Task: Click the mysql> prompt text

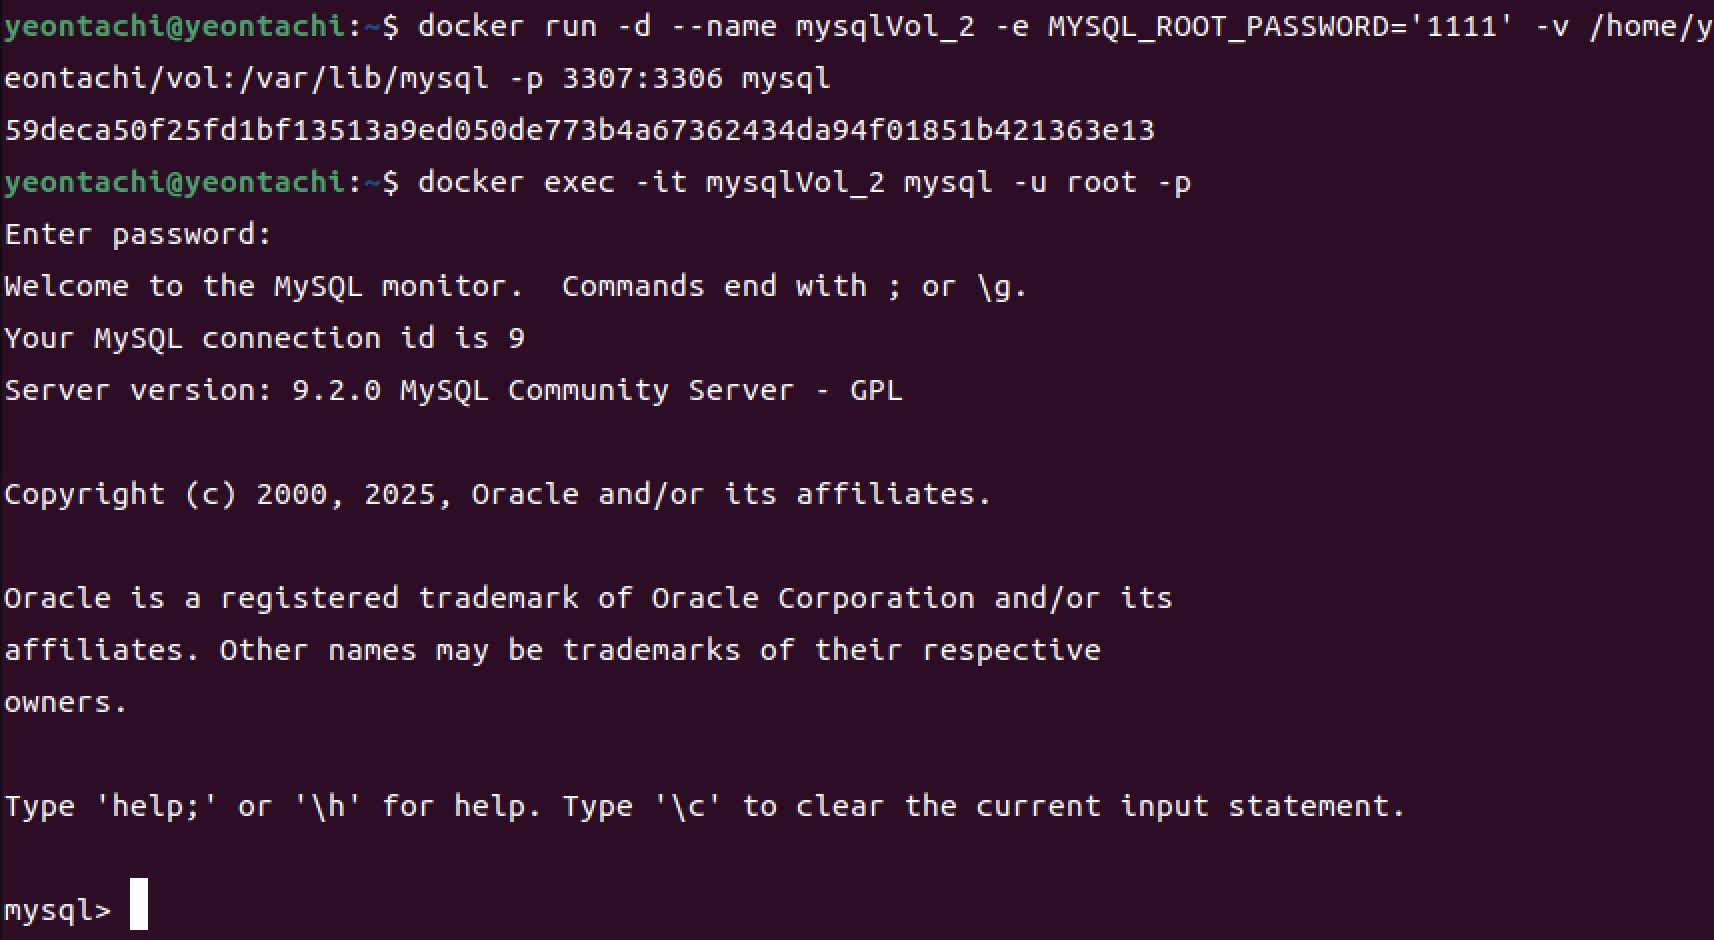Action: 58,911
